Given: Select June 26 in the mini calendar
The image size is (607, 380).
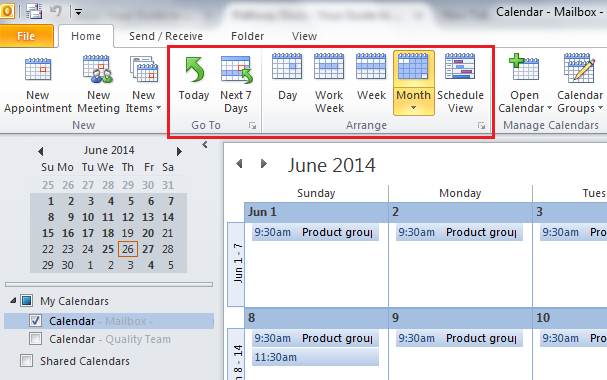Looking at the screenshot, I should coord(128,249).
